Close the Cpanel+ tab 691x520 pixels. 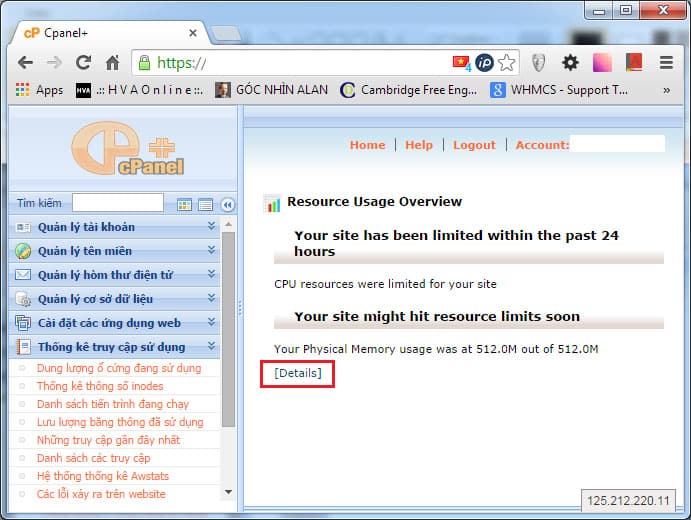193,33
